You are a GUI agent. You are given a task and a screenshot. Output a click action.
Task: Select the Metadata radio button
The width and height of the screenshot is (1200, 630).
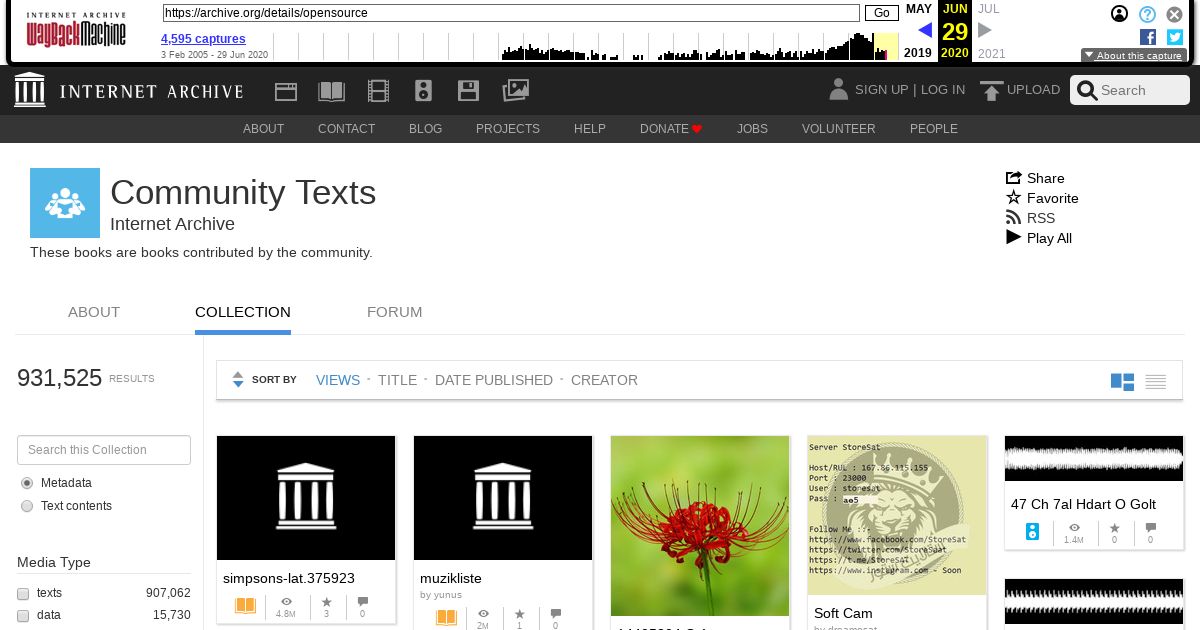(x=27, y=483)
